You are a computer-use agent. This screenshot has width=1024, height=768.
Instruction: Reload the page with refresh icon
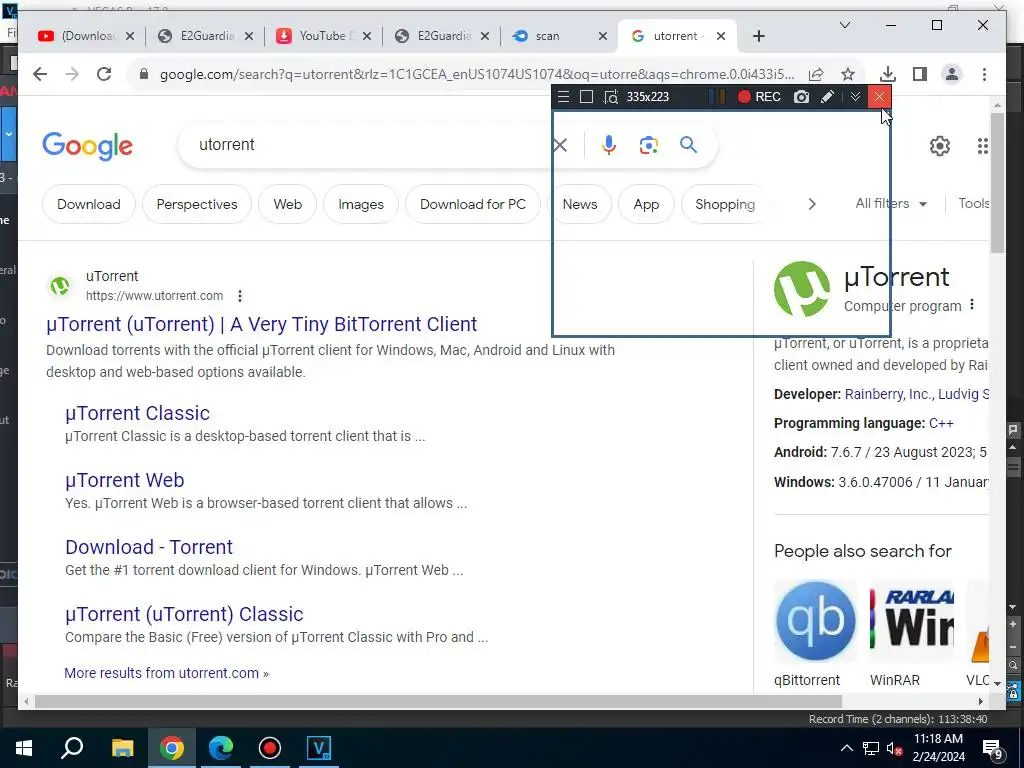coord(104,74)
